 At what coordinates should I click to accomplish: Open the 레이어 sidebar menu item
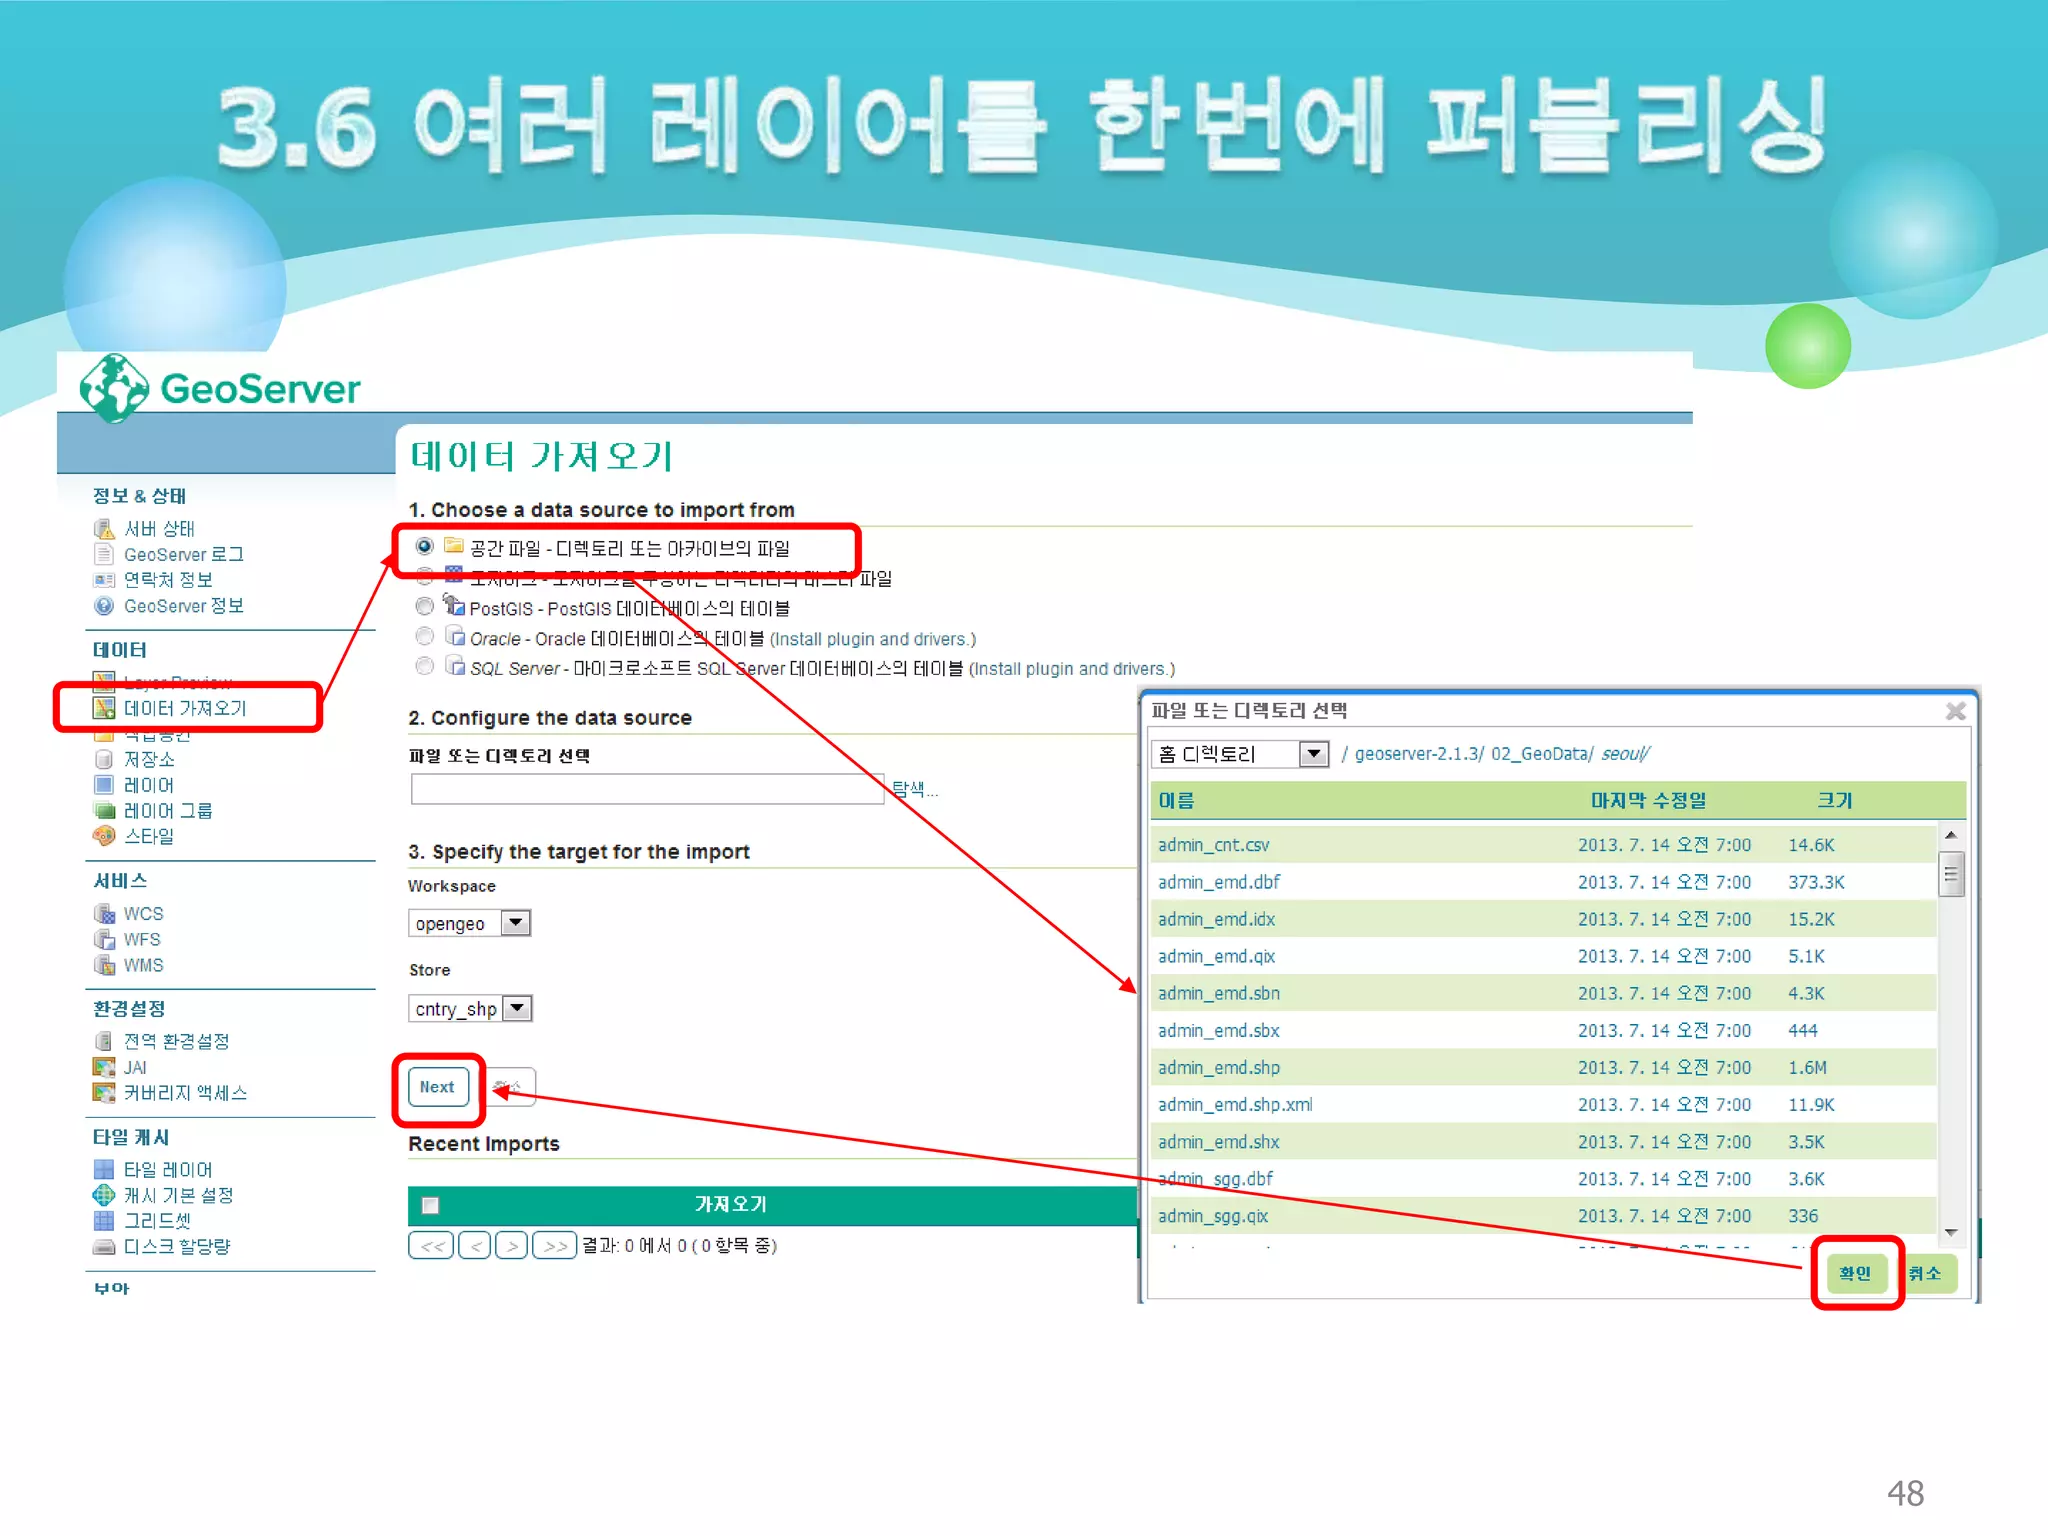pyautogui.click(x=148, y=785)
